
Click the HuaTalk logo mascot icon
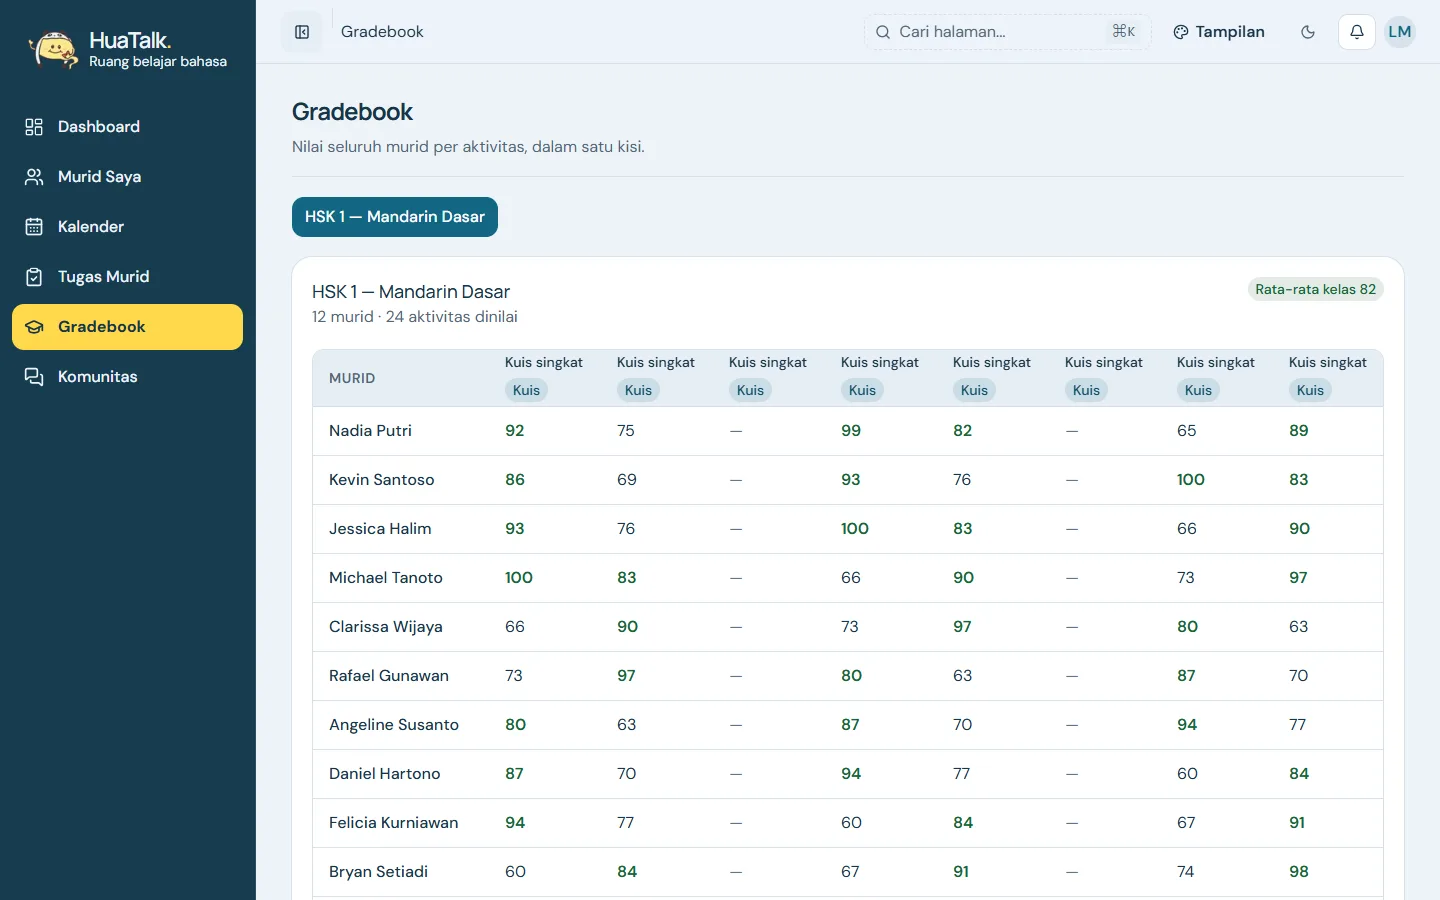click(x=53, y=49)
